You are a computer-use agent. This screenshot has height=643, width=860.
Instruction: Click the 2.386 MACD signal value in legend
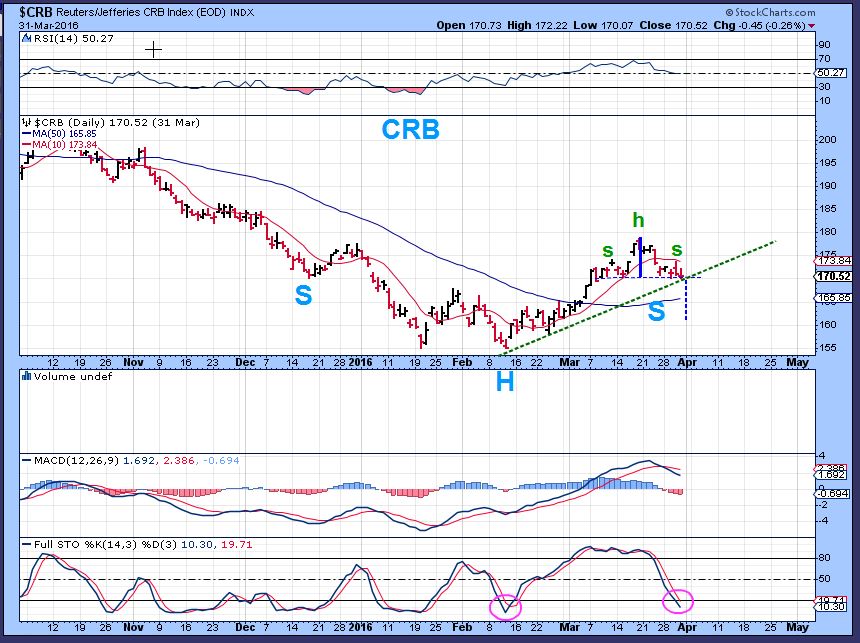179,460
